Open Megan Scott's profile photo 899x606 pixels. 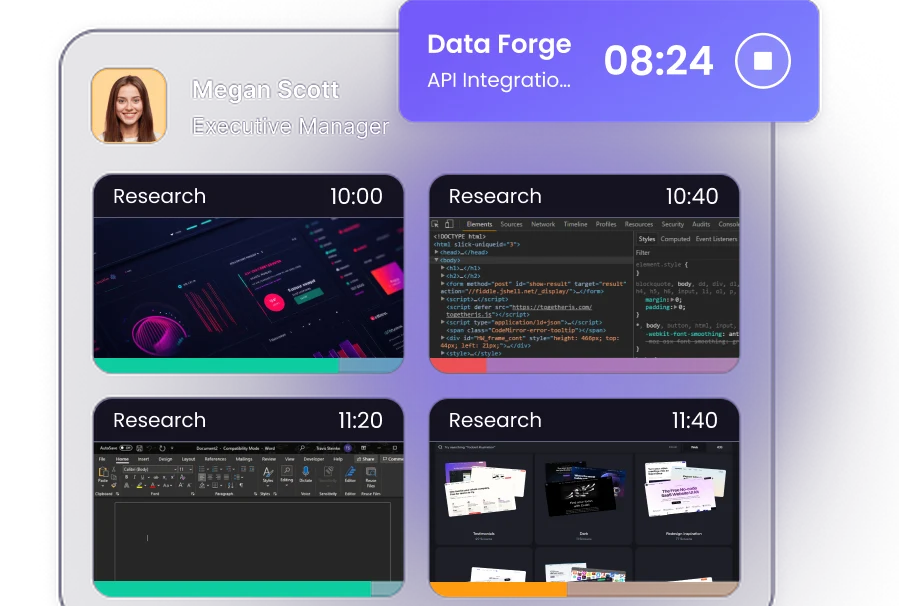tap(129, 105)
